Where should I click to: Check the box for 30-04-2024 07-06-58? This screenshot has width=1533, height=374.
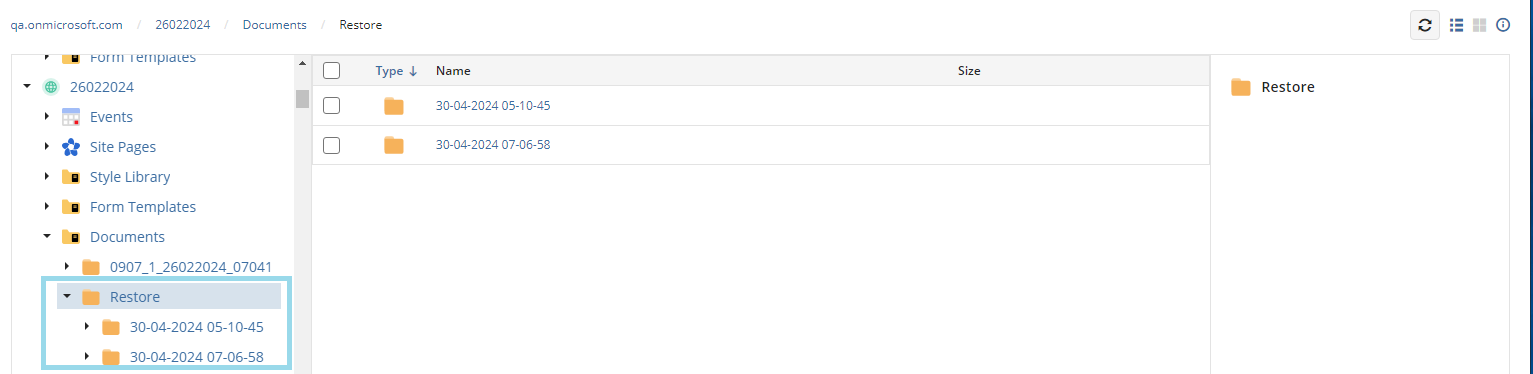332,145
